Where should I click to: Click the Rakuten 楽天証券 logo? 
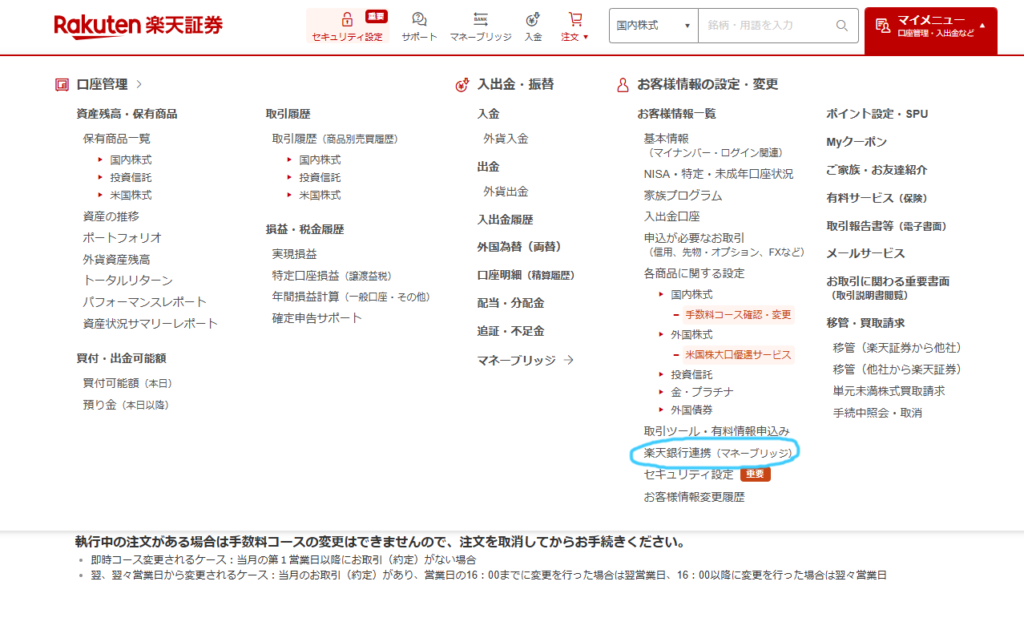(138, 25)
